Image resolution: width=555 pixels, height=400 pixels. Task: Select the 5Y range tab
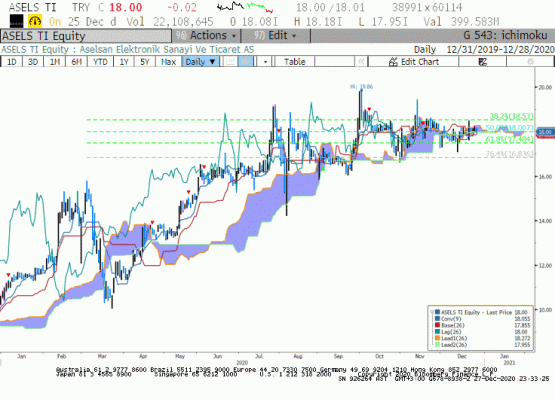point(144,62)
